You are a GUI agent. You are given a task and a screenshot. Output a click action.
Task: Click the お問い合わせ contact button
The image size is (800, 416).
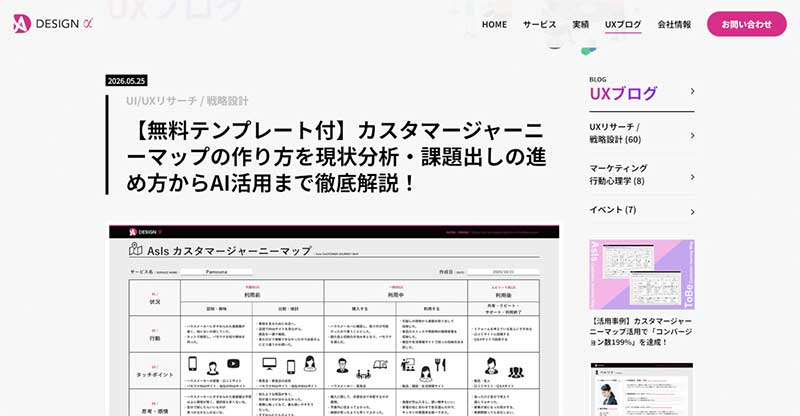point(746,24)
